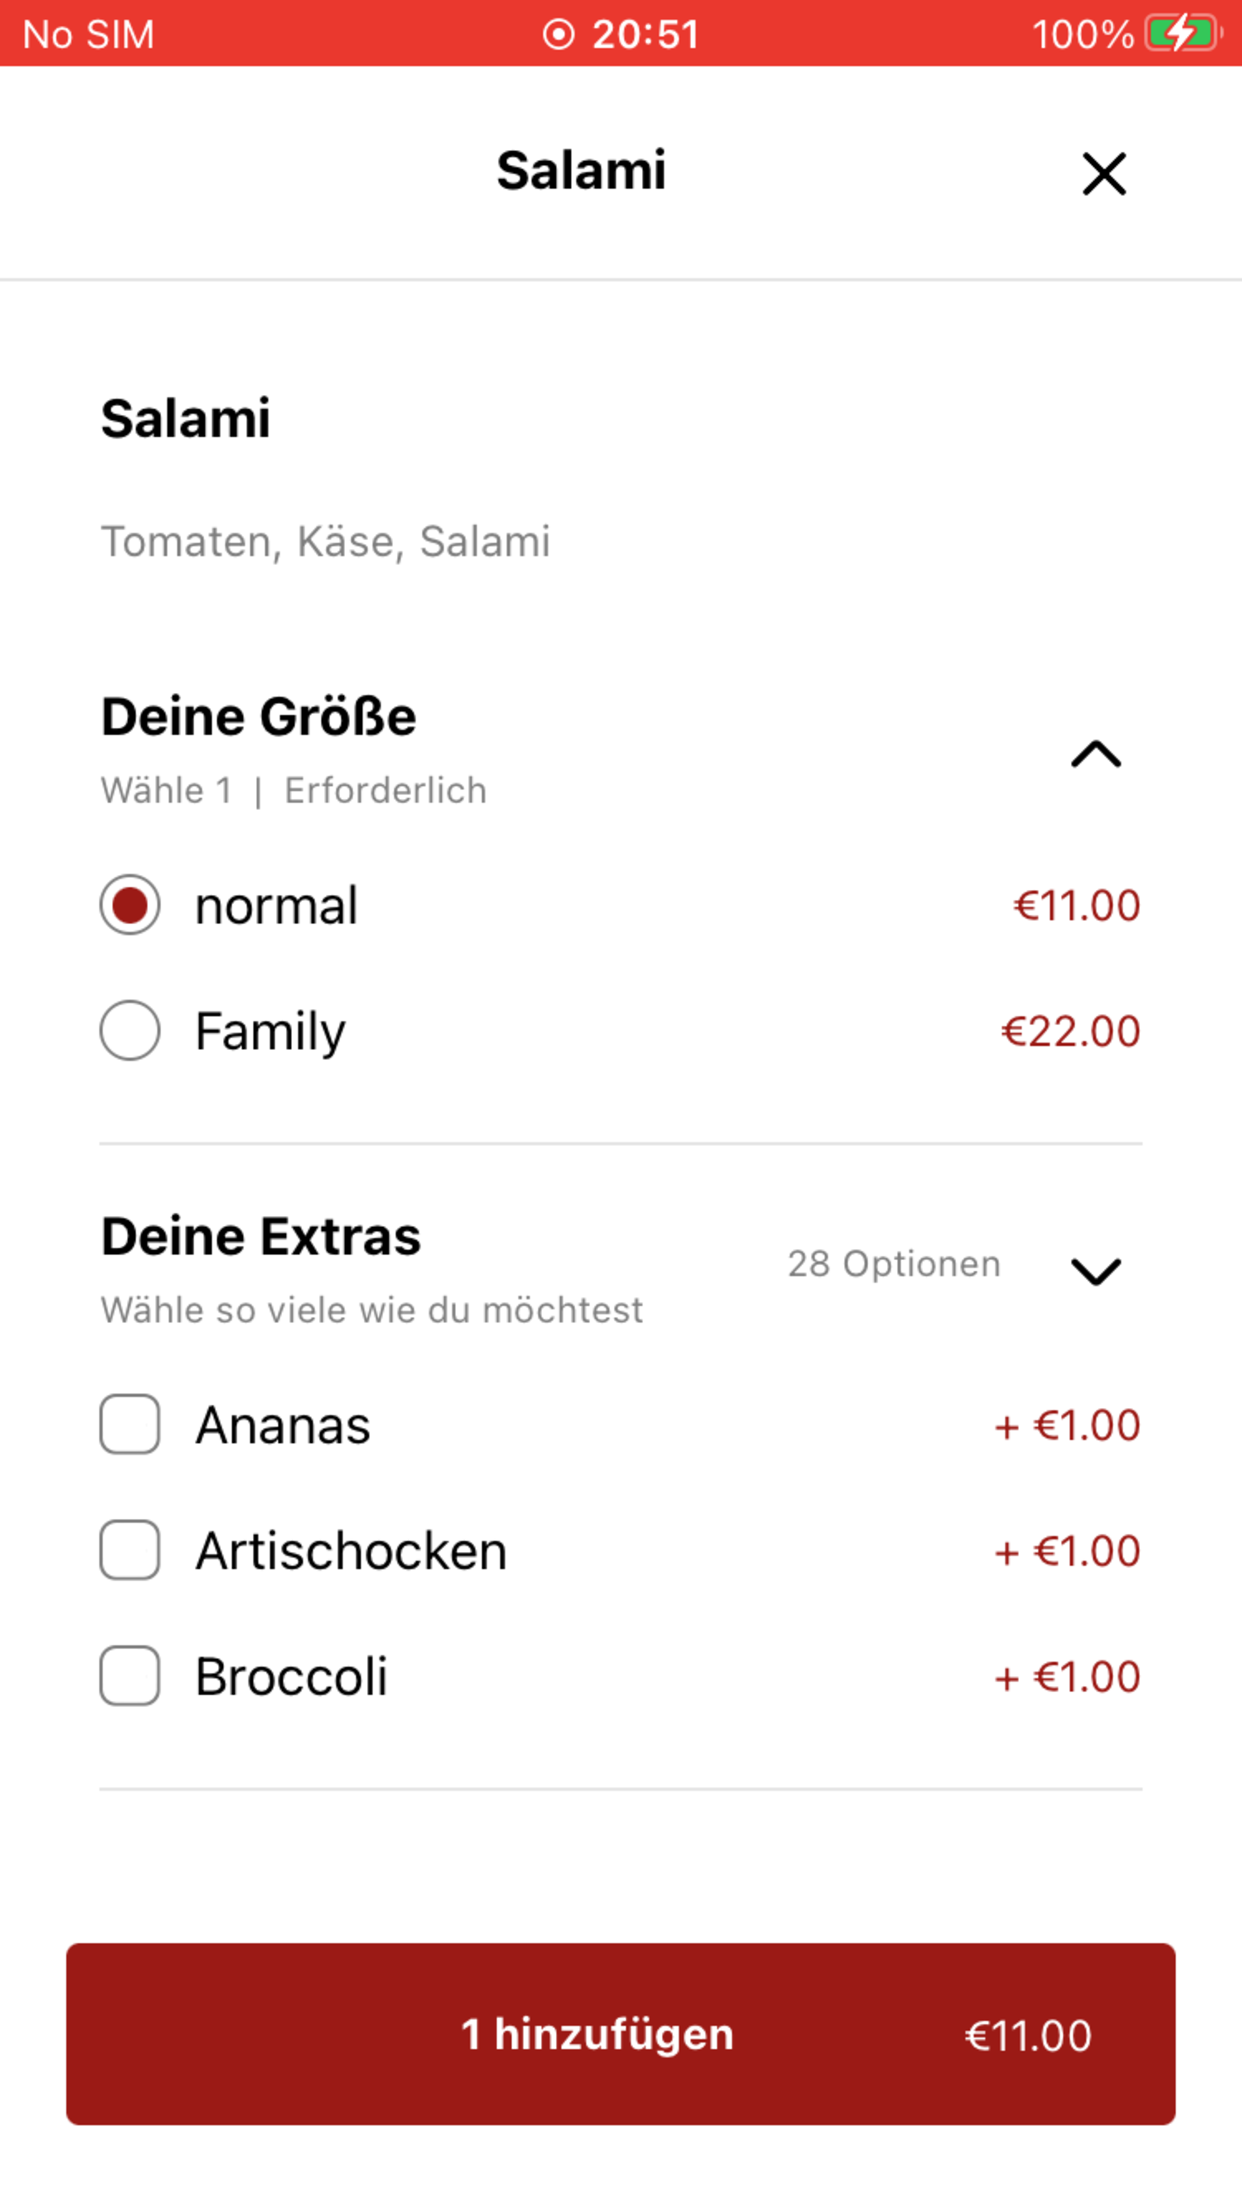
Task: Click the €11.00 normal price
Action: click(1076, 906)
